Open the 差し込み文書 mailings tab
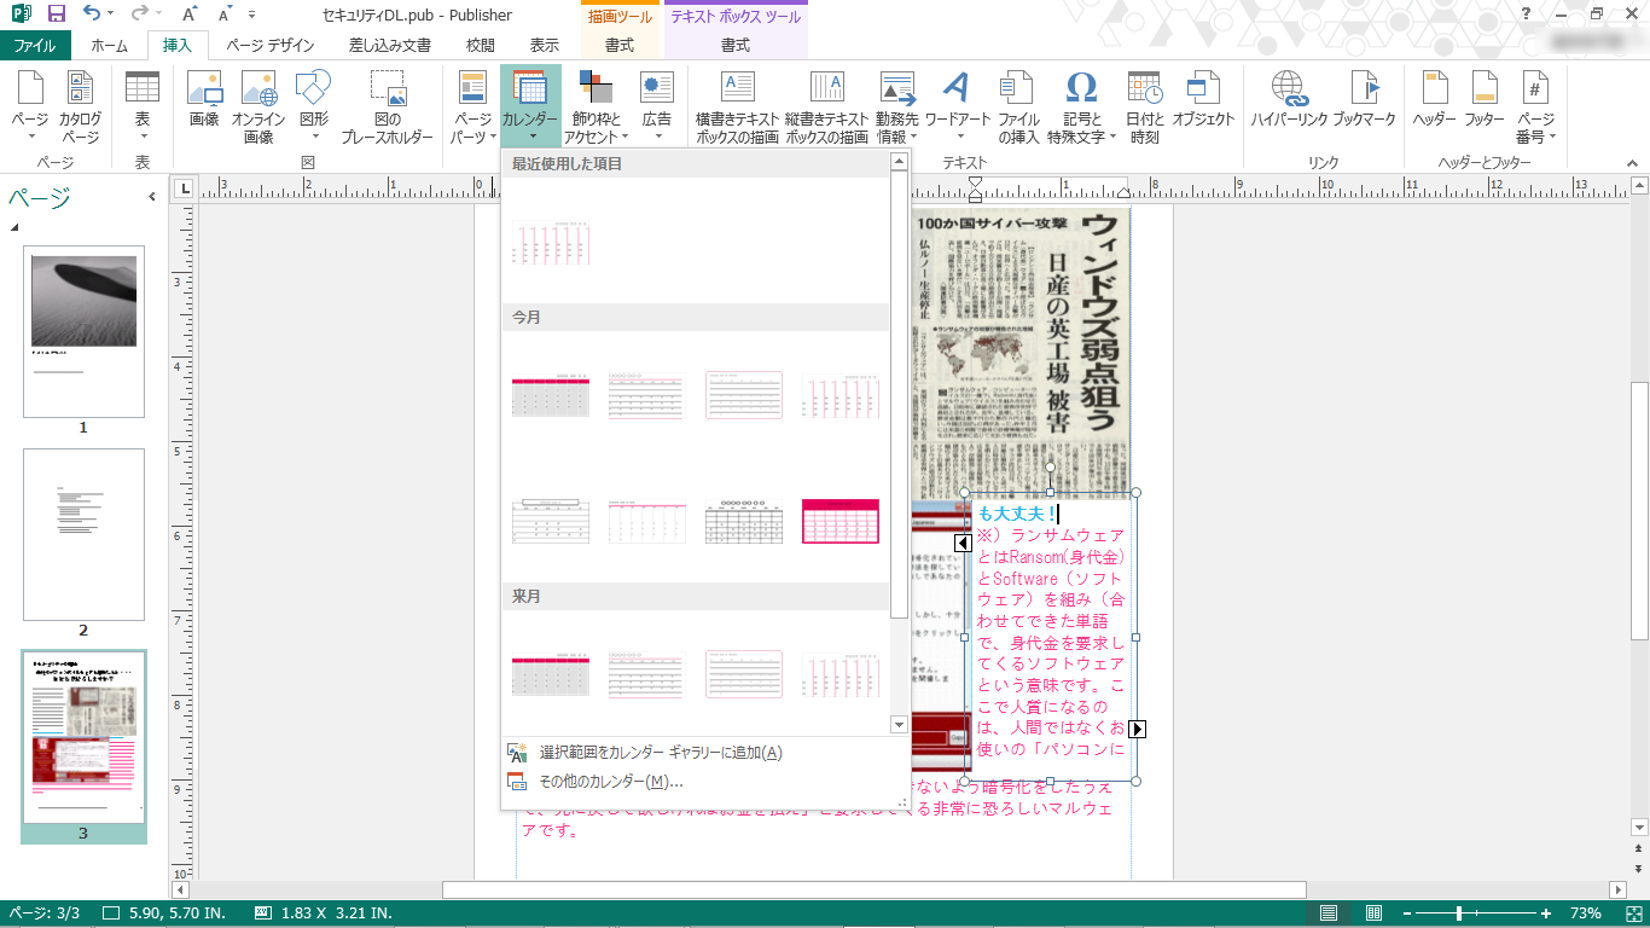 coord(390,45)
